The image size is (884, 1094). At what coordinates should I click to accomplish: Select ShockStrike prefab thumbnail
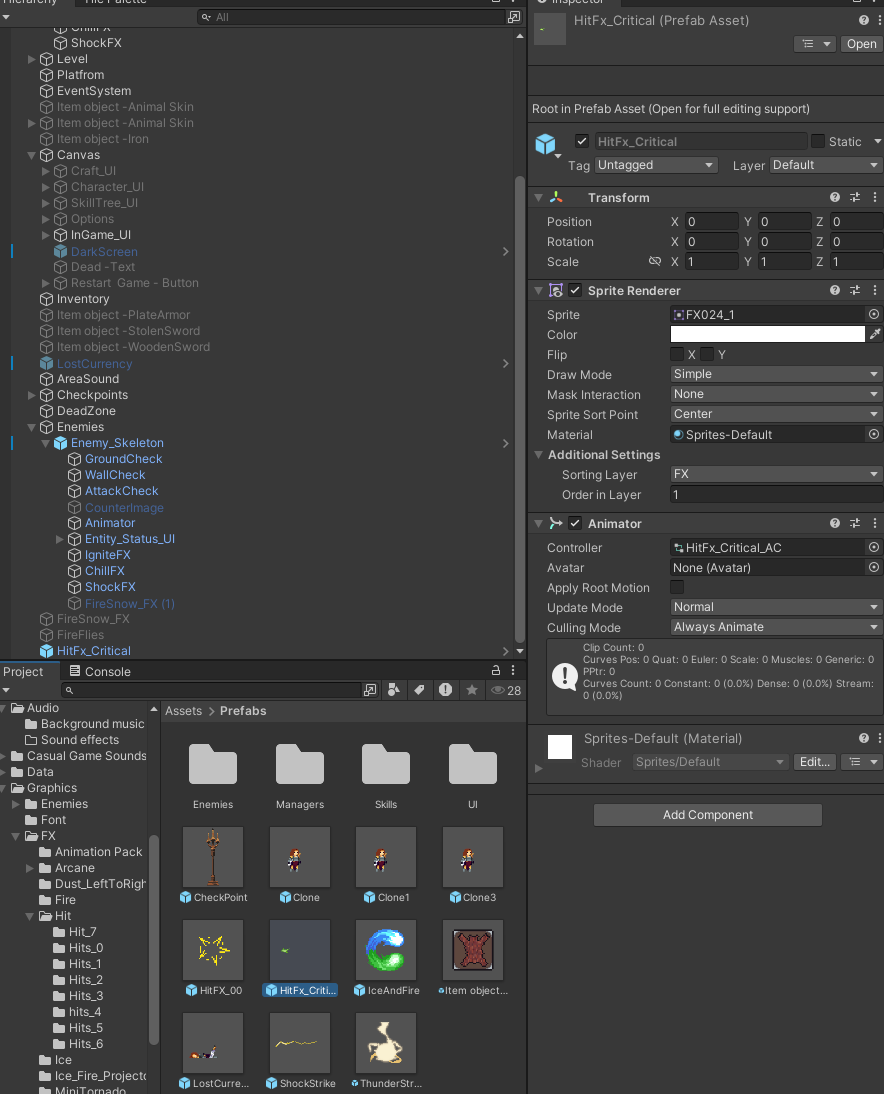(300, 1042)
